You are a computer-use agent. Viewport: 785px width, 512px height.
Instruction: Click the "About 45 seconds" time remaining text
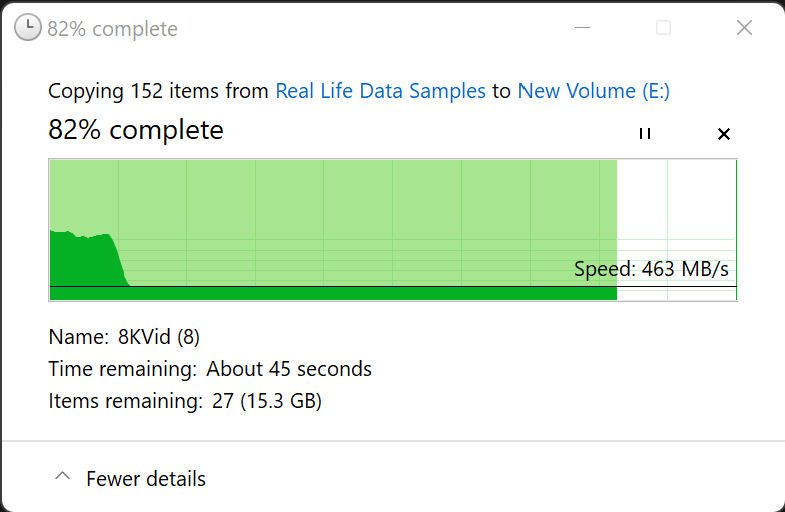289,369
